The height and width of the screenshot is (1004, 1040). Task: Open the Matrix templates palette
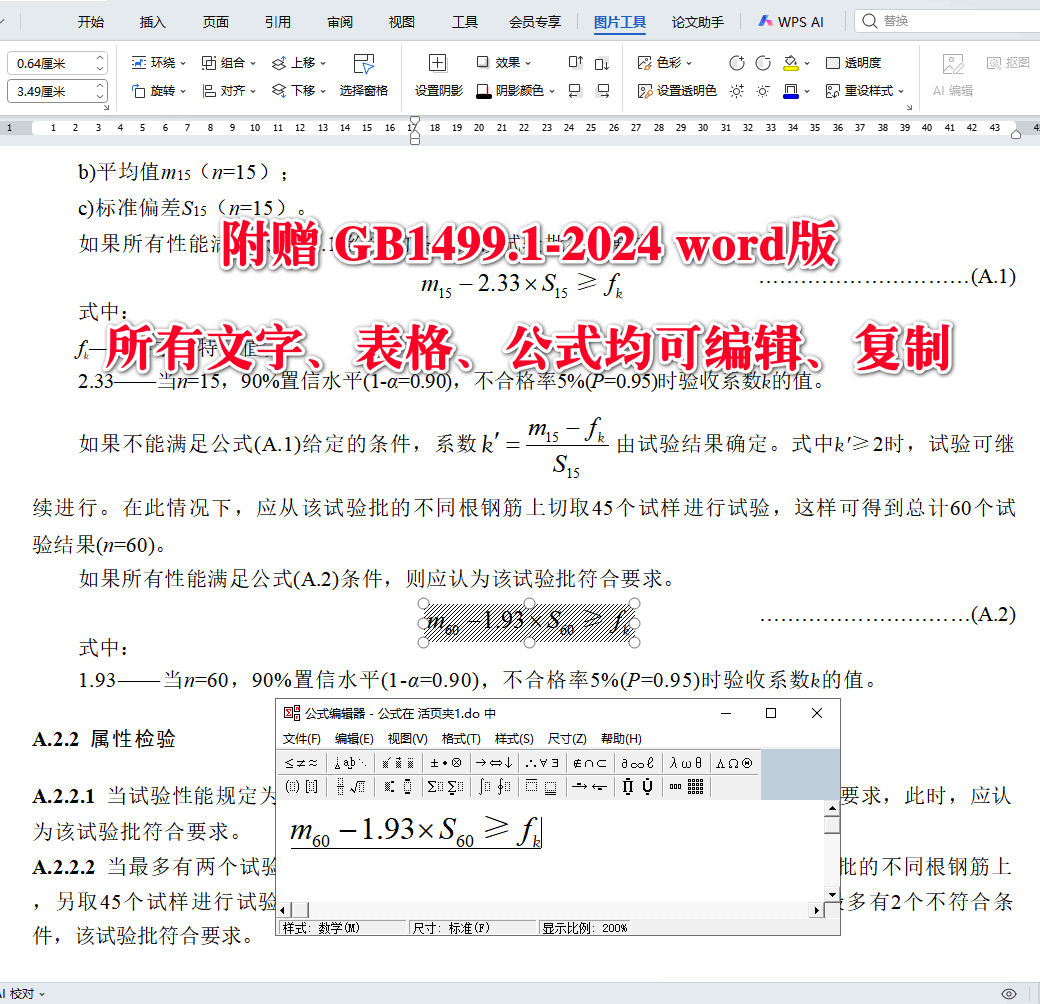point(686,787)
